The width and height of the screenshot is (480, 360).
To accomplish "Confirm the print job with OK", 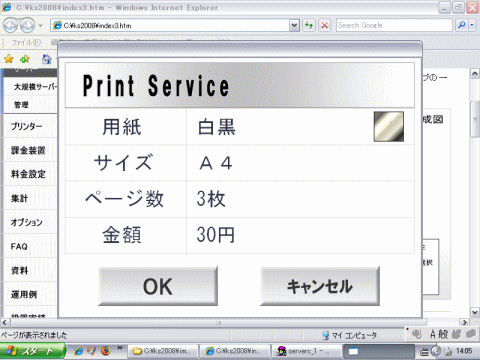I will pyautogui.click(x=158, y=286).
